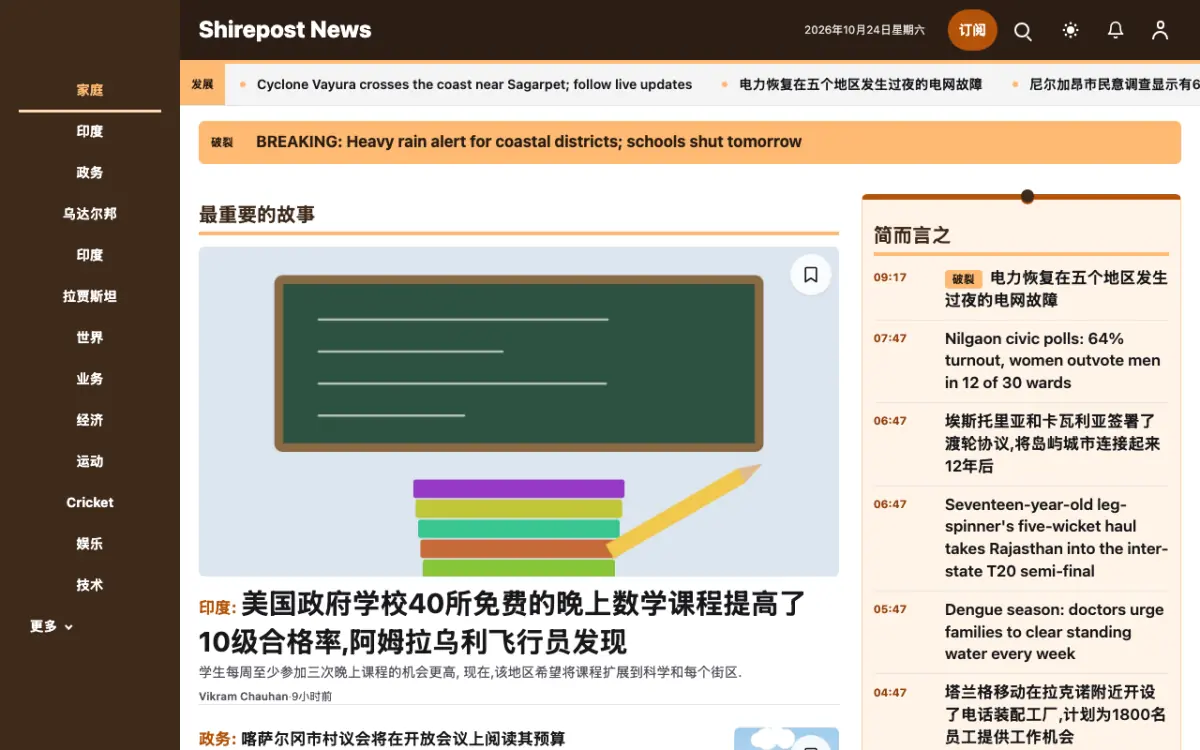Open Cyclone Vayura ticker headline
This screenshot has height=750, width=1200.
click(x=474, y=85)
